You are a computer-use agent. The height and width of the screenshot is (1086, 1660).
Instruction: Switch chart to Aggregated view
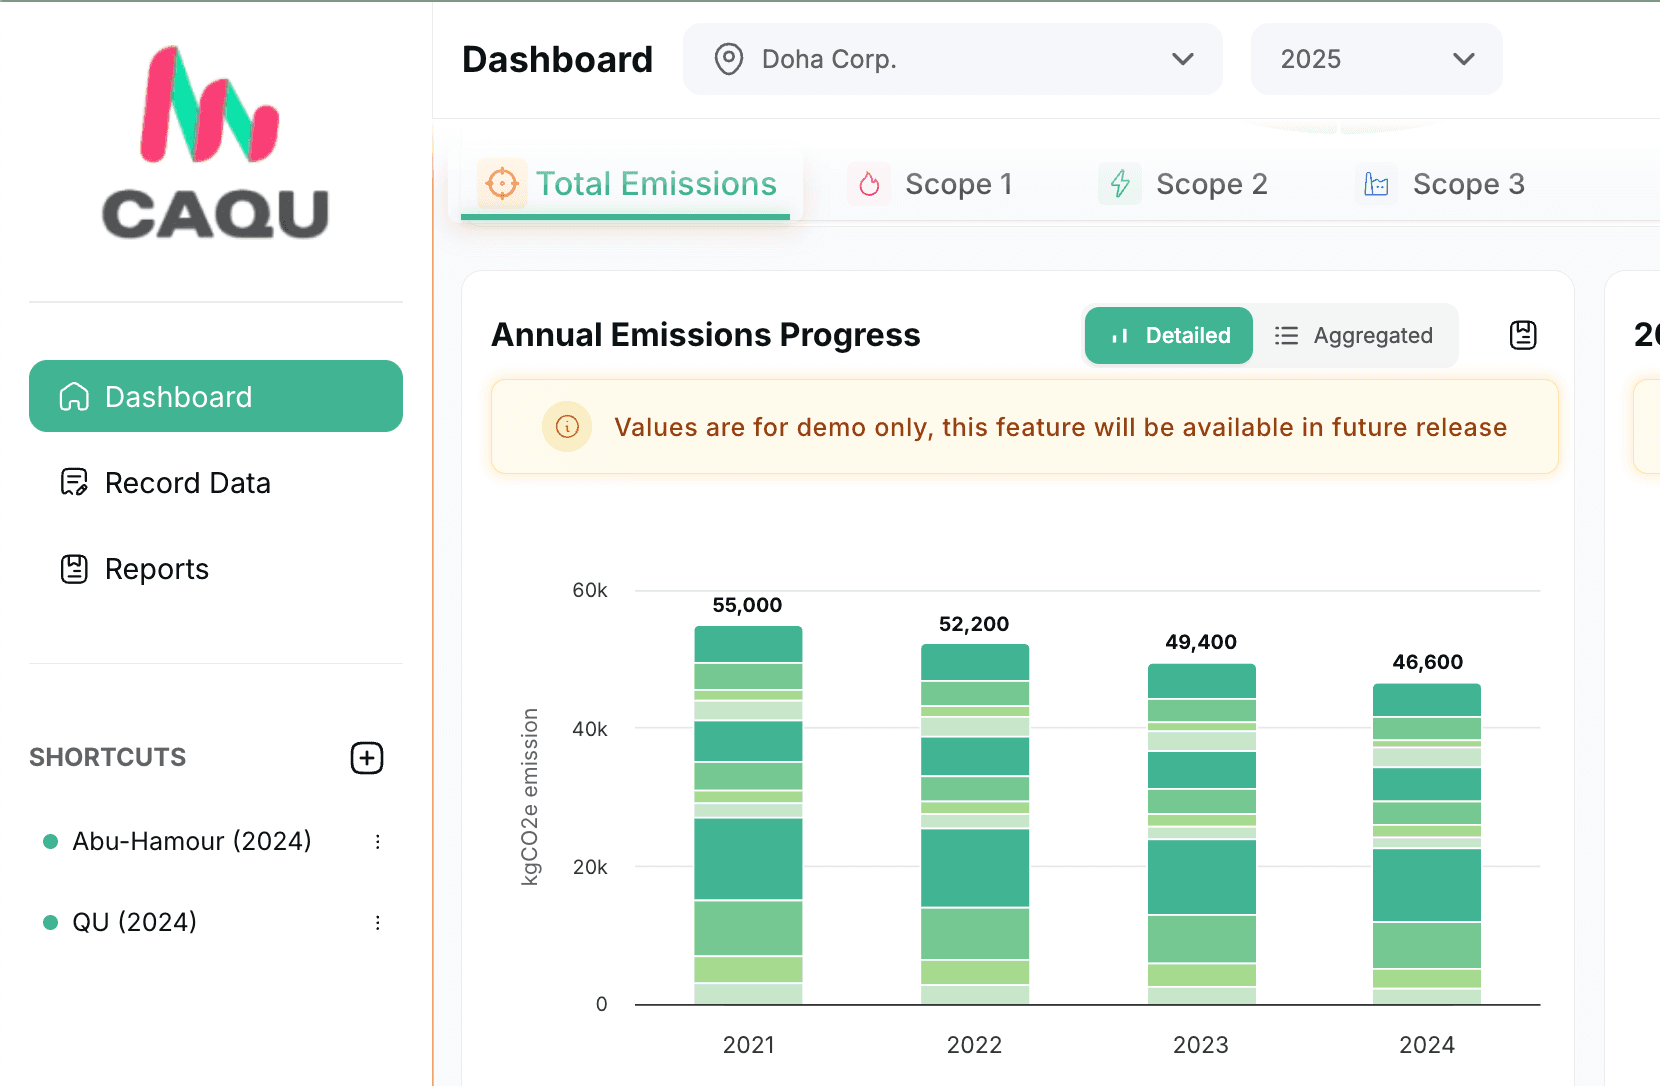click(x=1354, y=336)
